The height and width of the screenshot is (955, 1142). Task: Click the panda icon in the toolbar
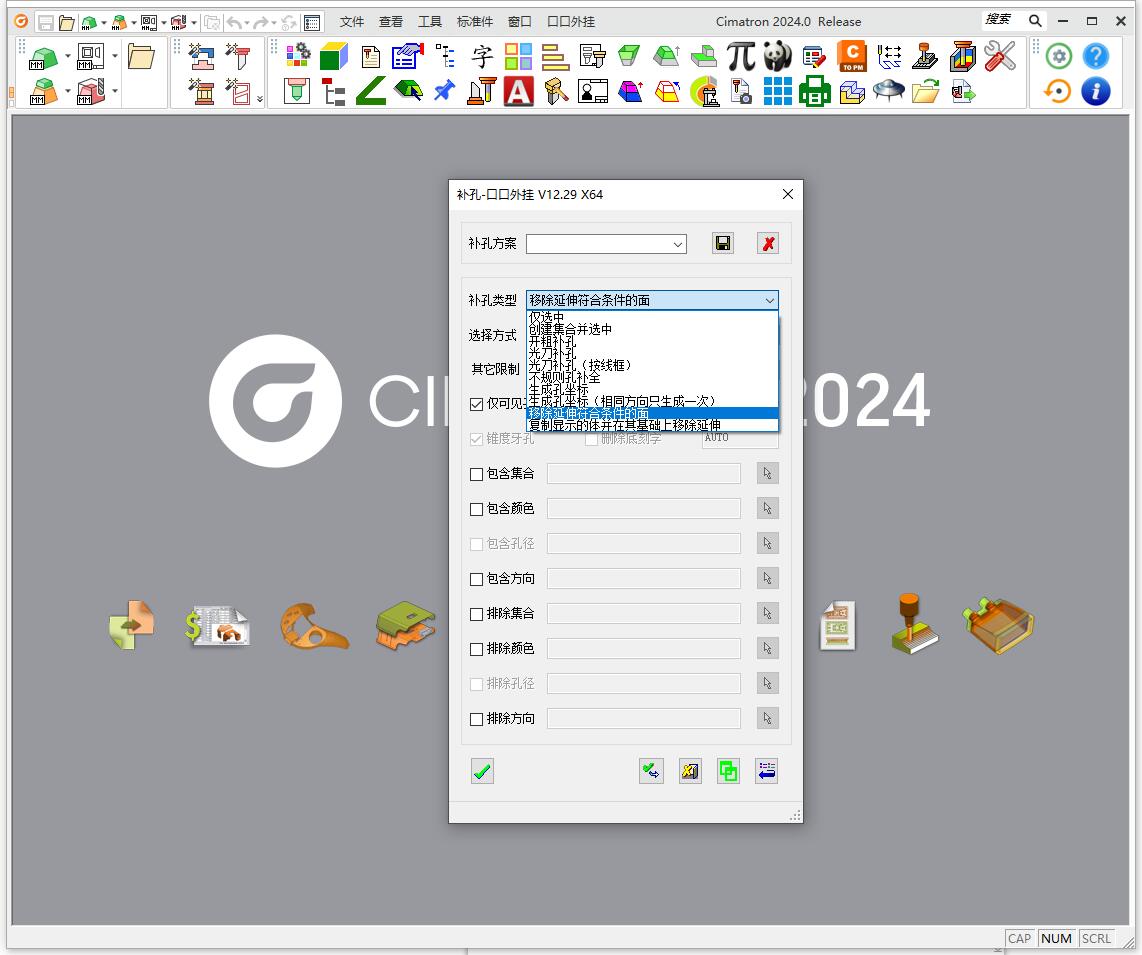(777, 56)
